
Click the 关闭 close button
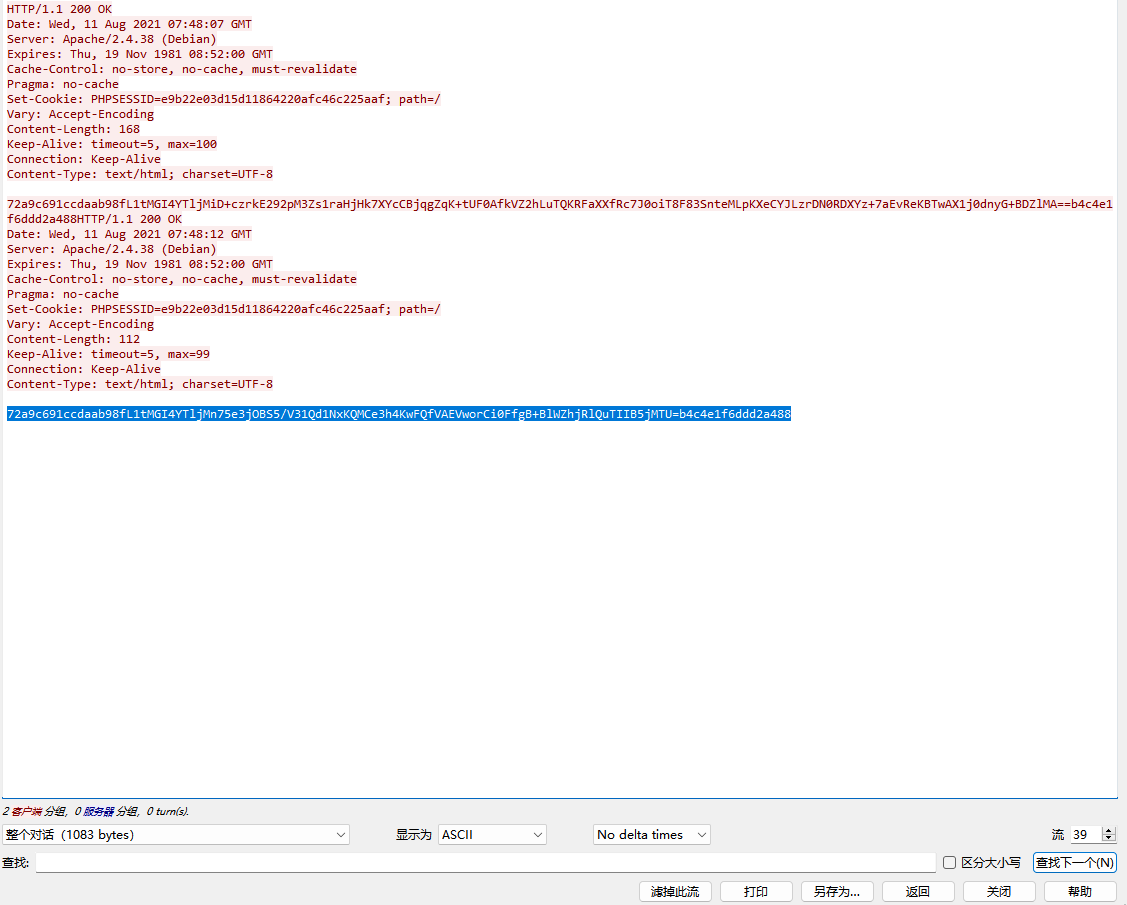[998, 891]
